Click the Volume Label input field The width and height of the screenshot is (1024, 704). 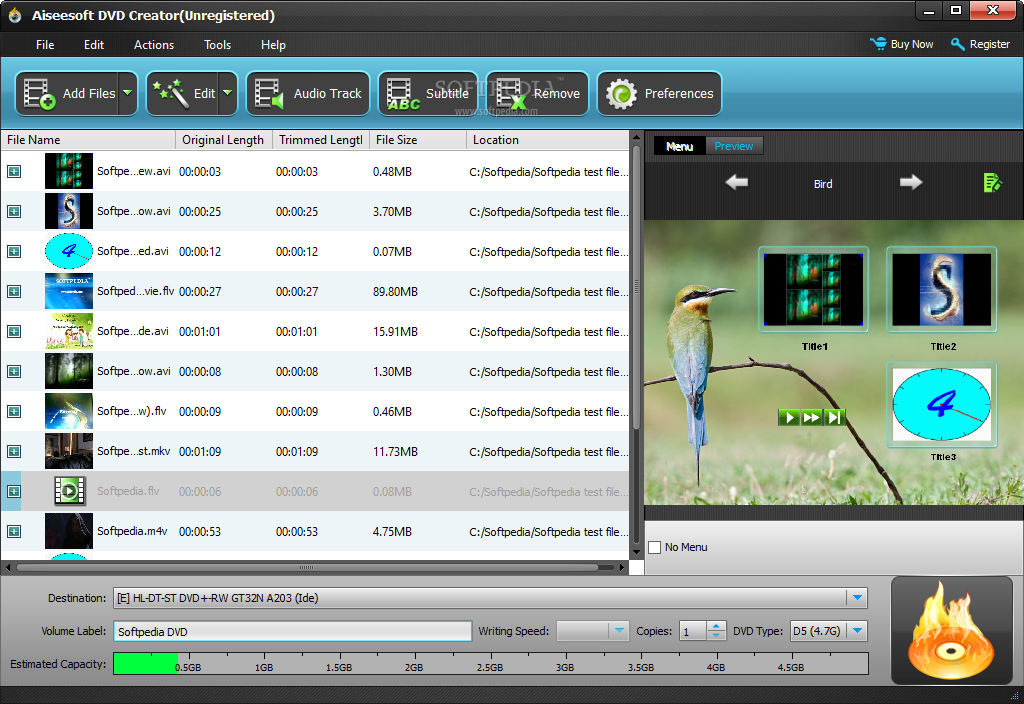pos(293,632)
